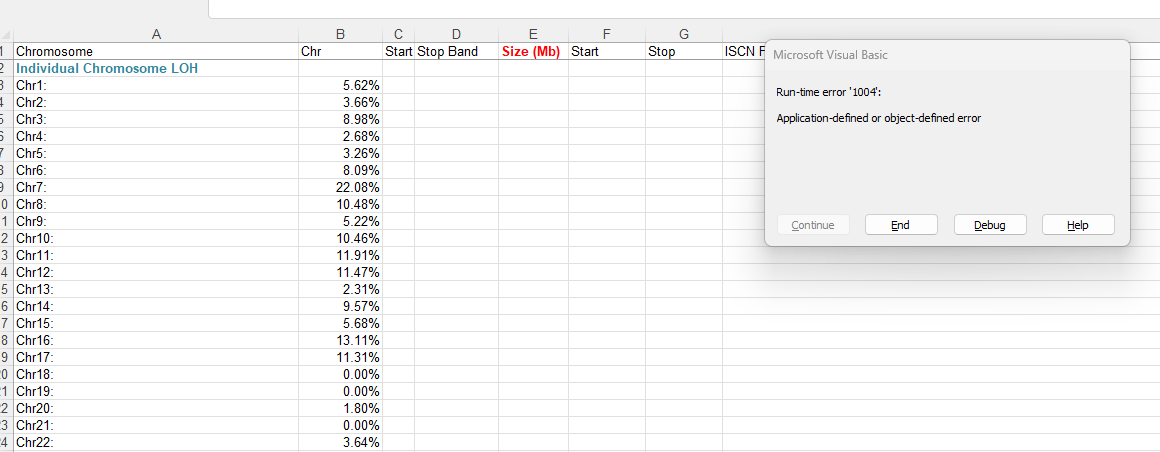Select the 13.11% value cell
1160x452 pixels.
pos(340,340)
